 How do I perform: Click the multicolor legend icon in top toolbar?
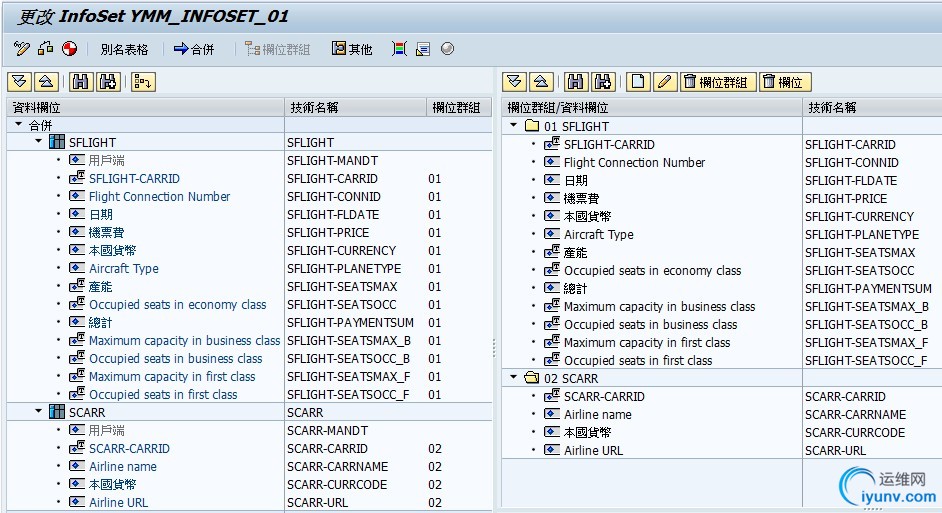point(399,48)
